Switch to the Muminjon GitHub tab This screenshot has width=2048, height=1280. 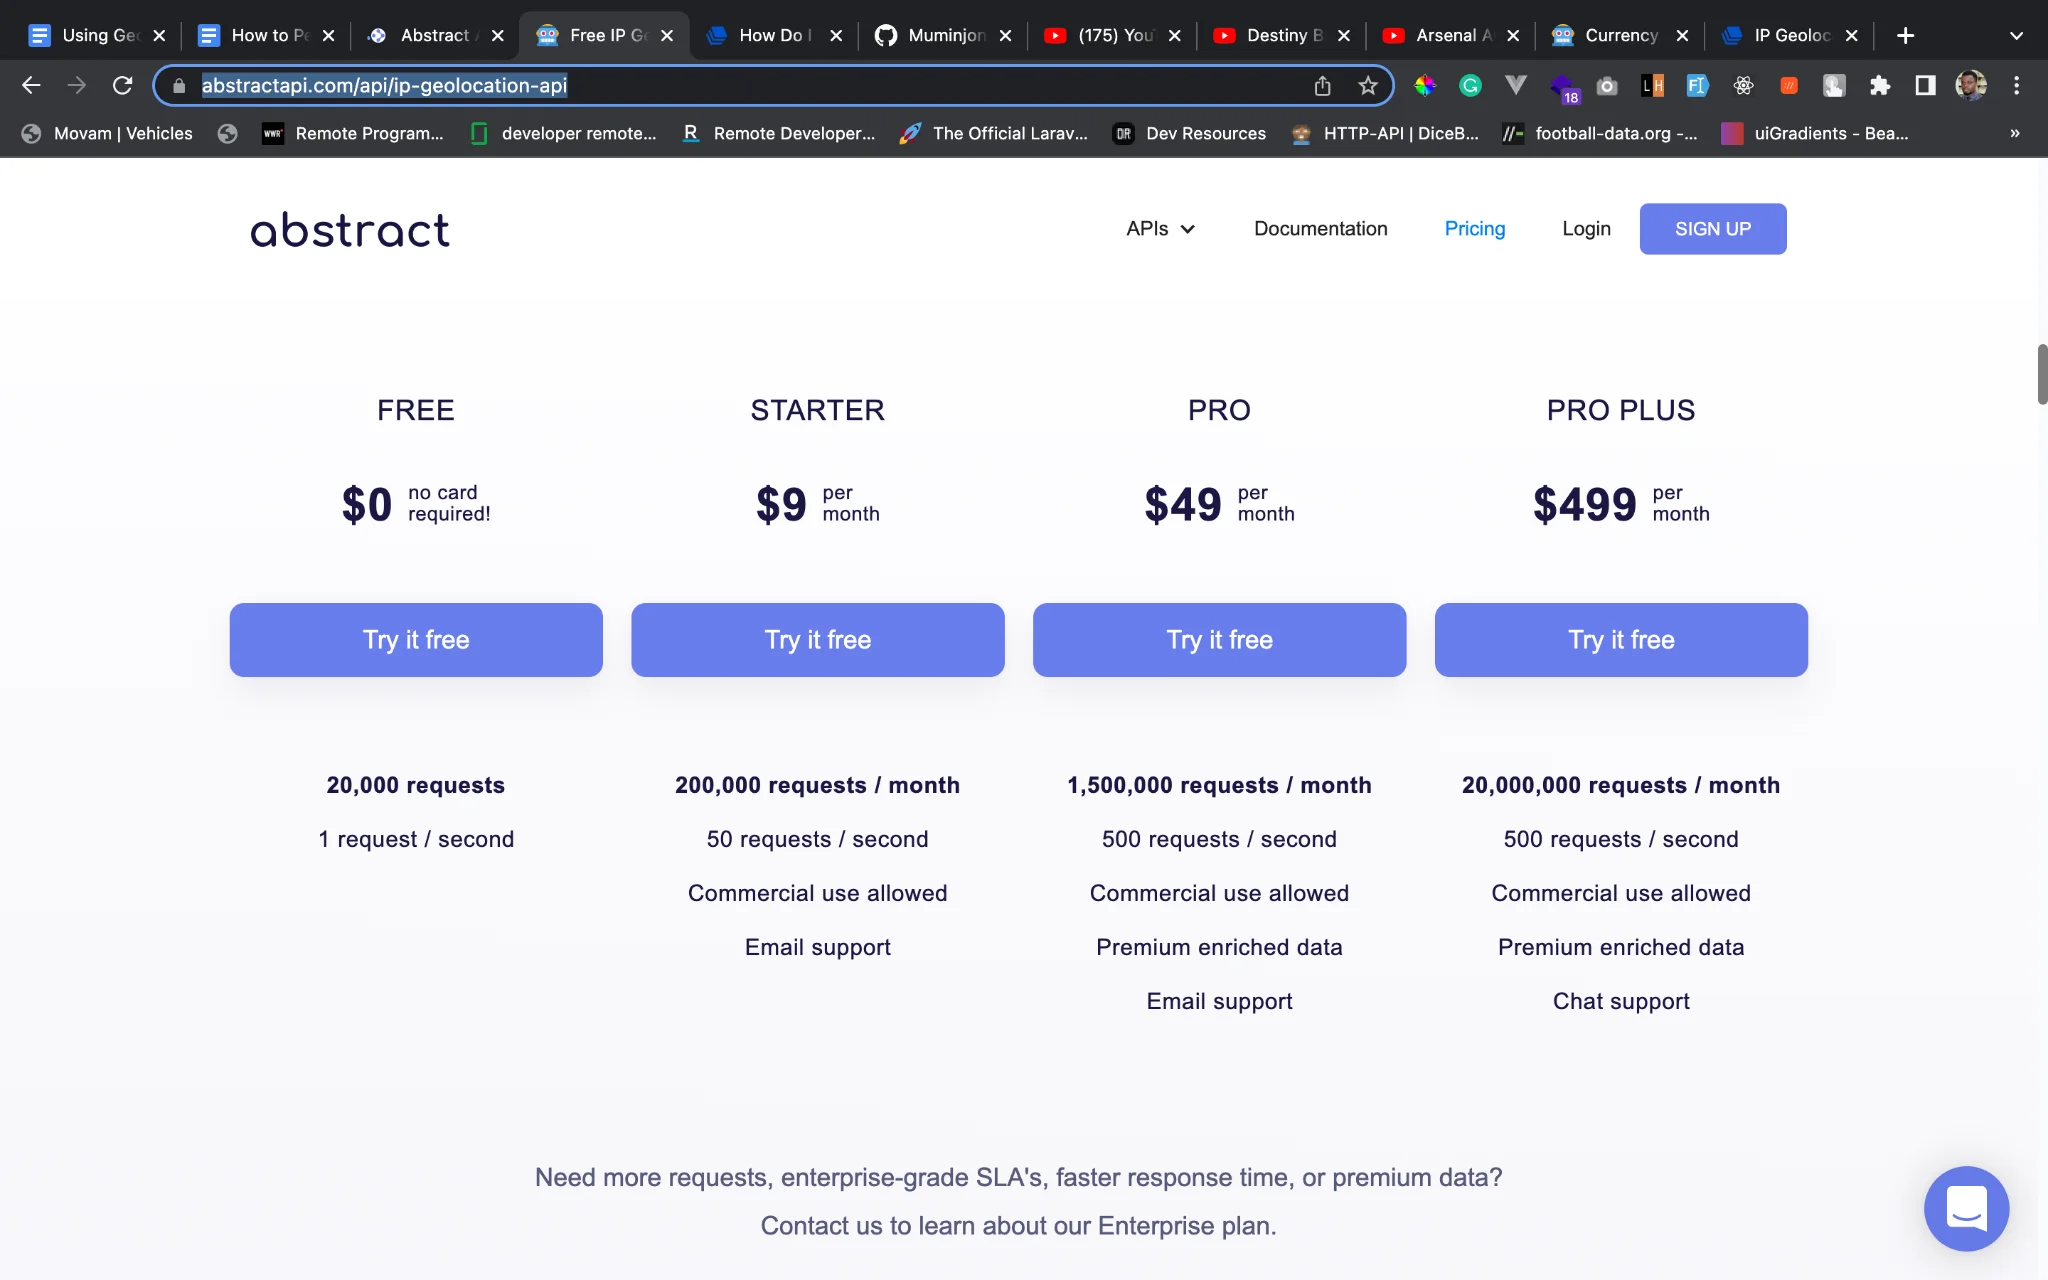[930, 36]
